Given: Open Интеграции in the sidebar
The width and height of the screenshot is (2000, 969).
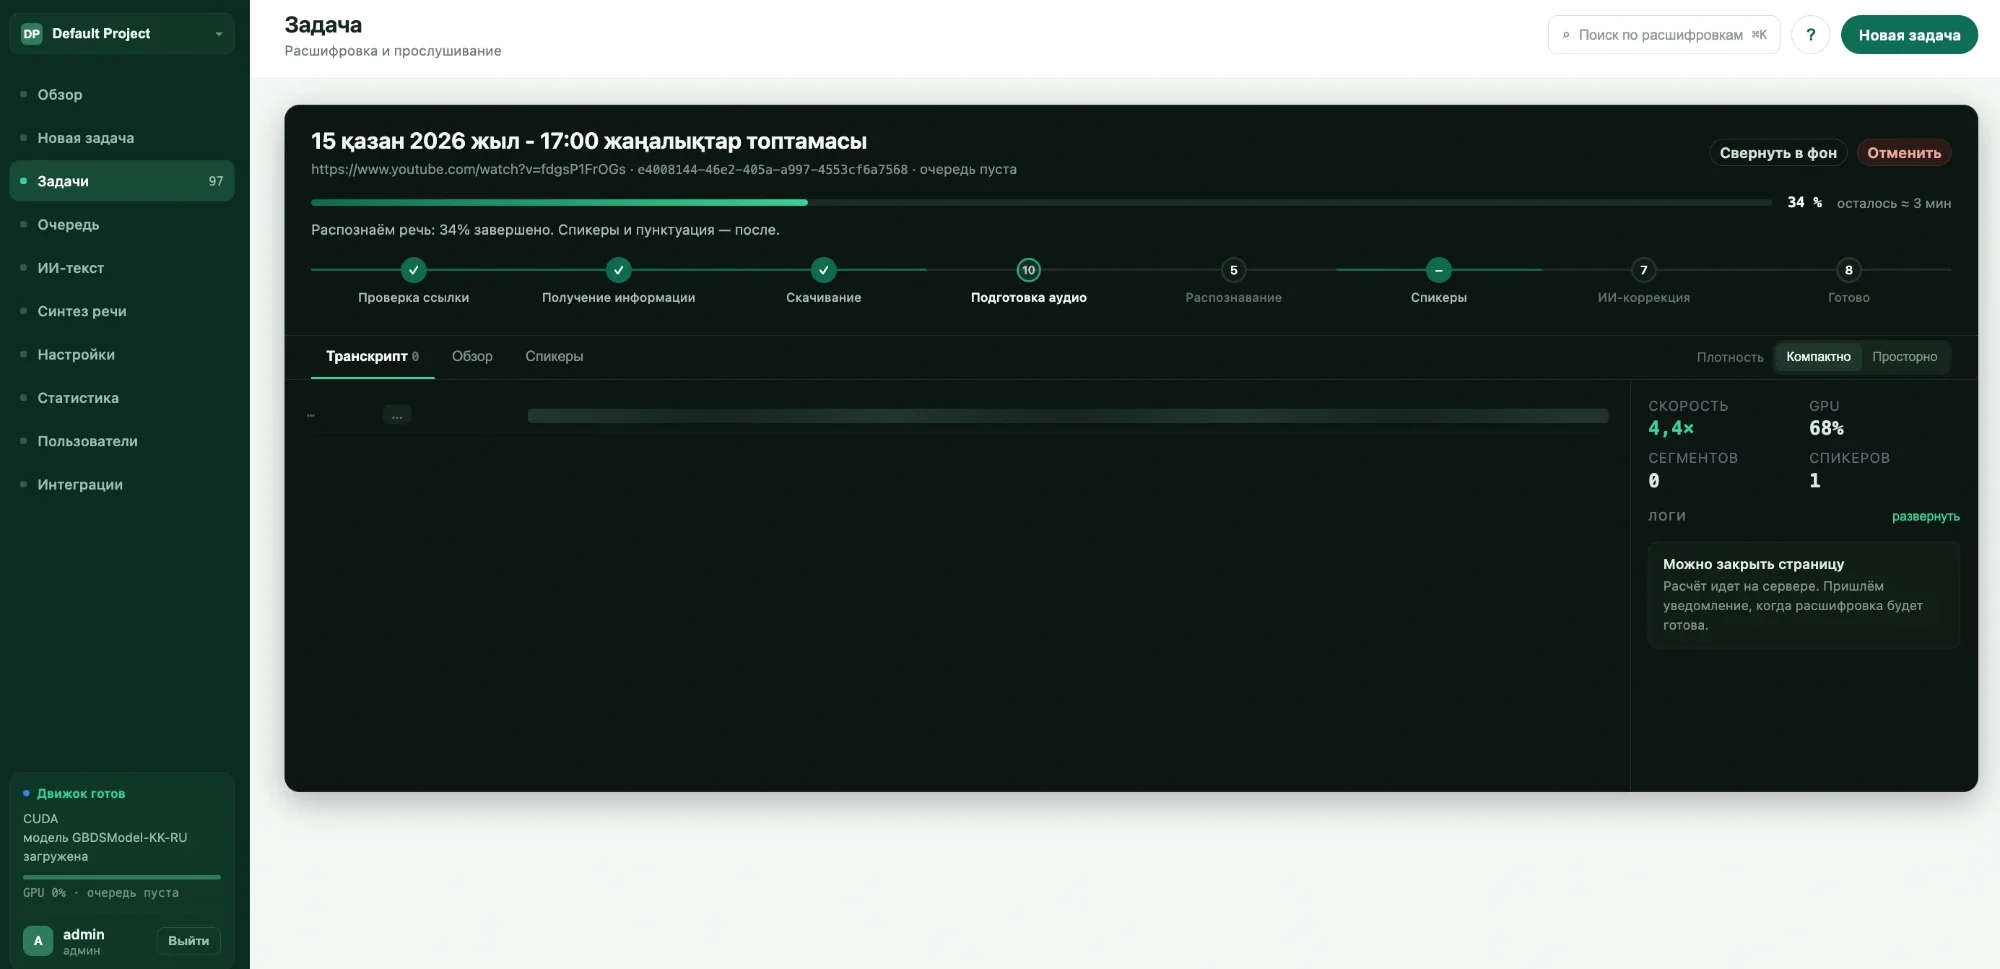Looking at the screenshot, I should click(x=122, y=485).
